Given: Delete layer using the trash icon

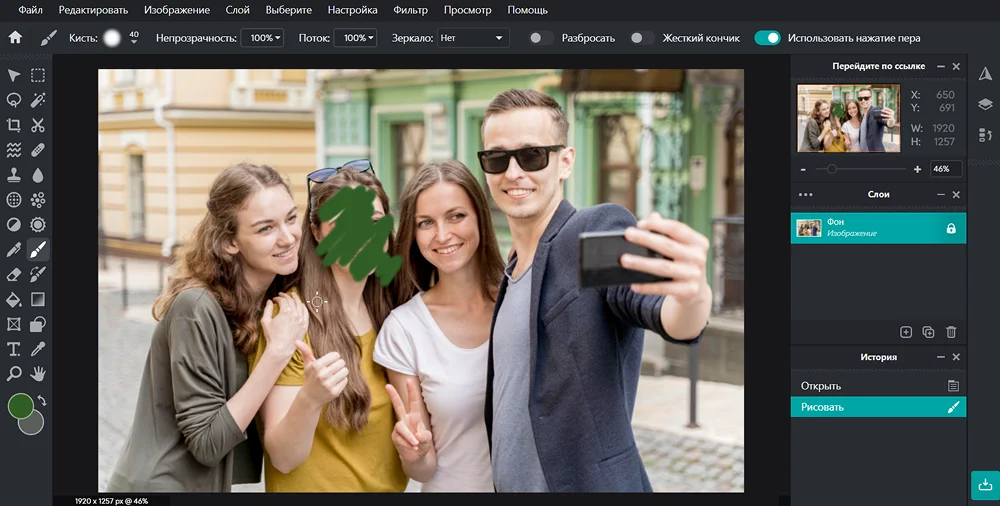Looking at the screenshot, I should [951, 332].
